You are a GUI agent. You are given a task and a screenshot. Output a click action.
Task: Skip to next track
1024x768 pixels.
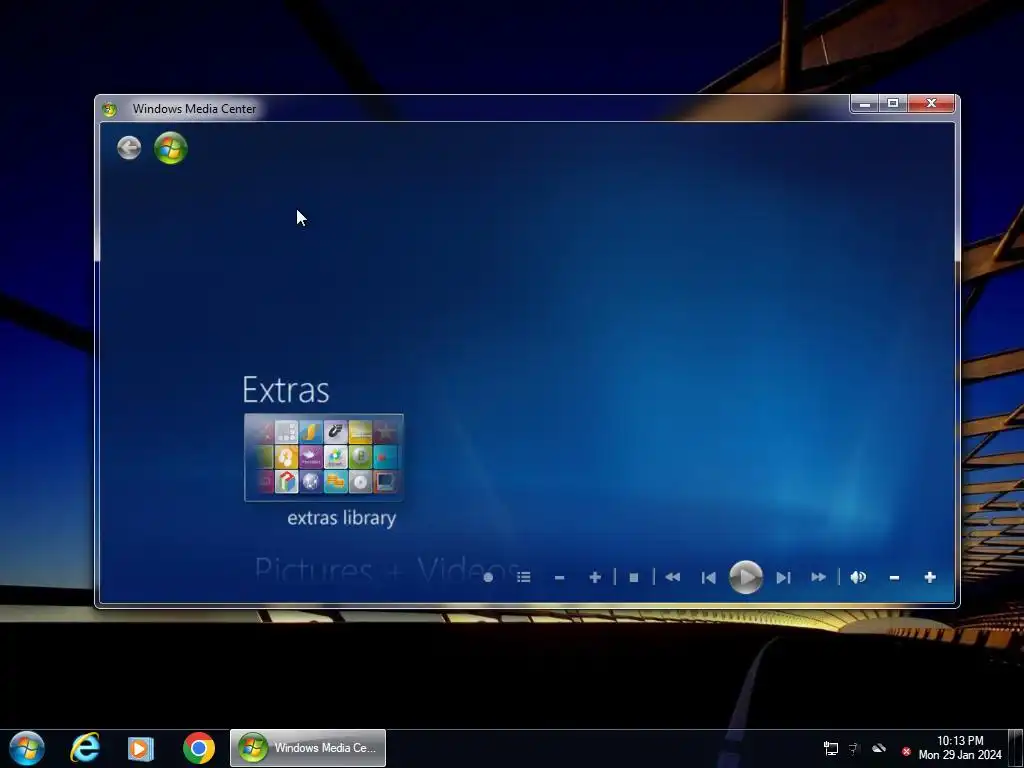point(783,577)
